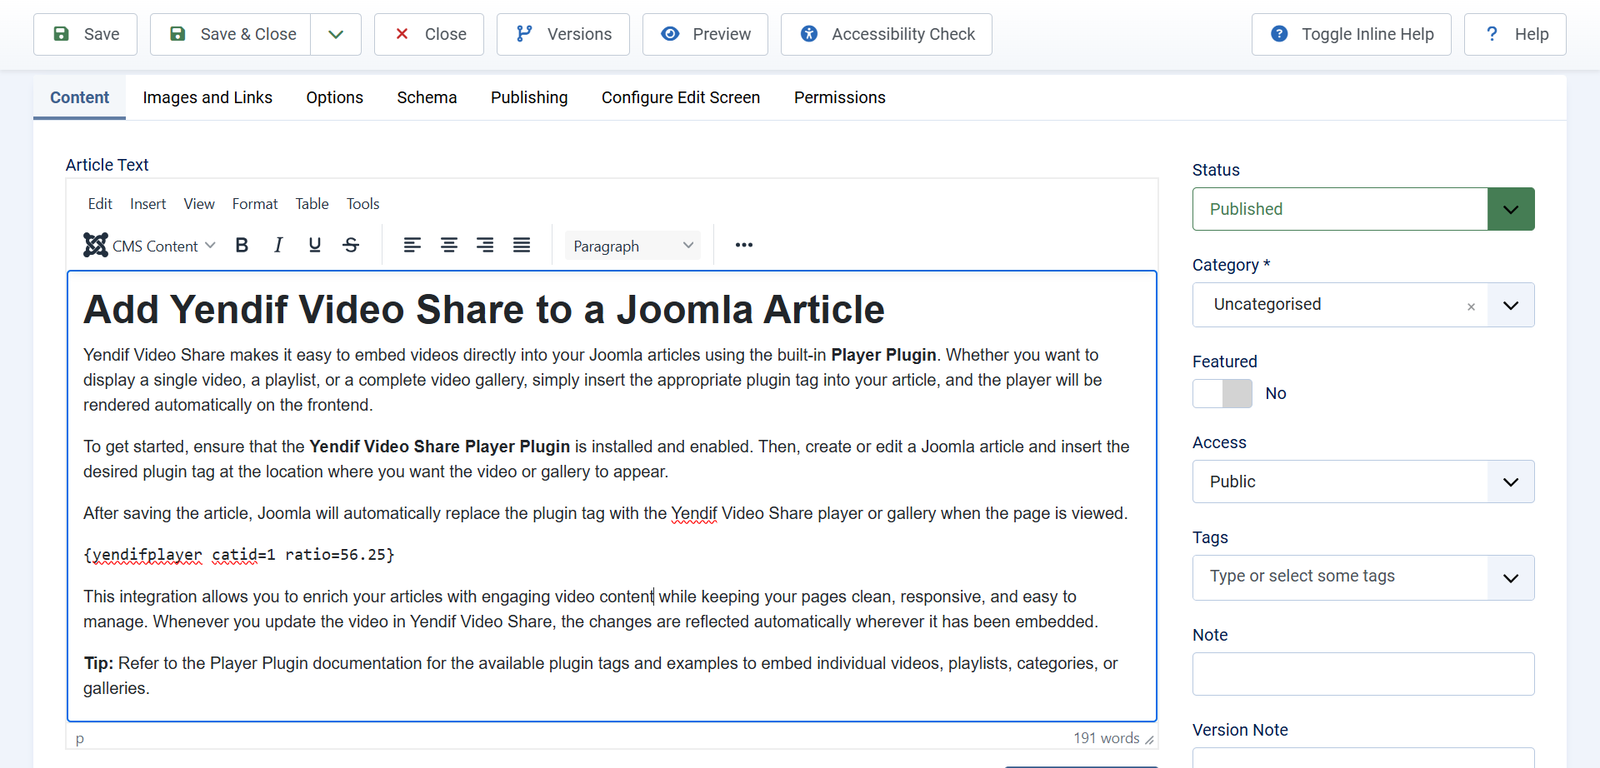1600x768 pixels.
Task: Expand the Category dropdown
Action: tap(1511, 305)
